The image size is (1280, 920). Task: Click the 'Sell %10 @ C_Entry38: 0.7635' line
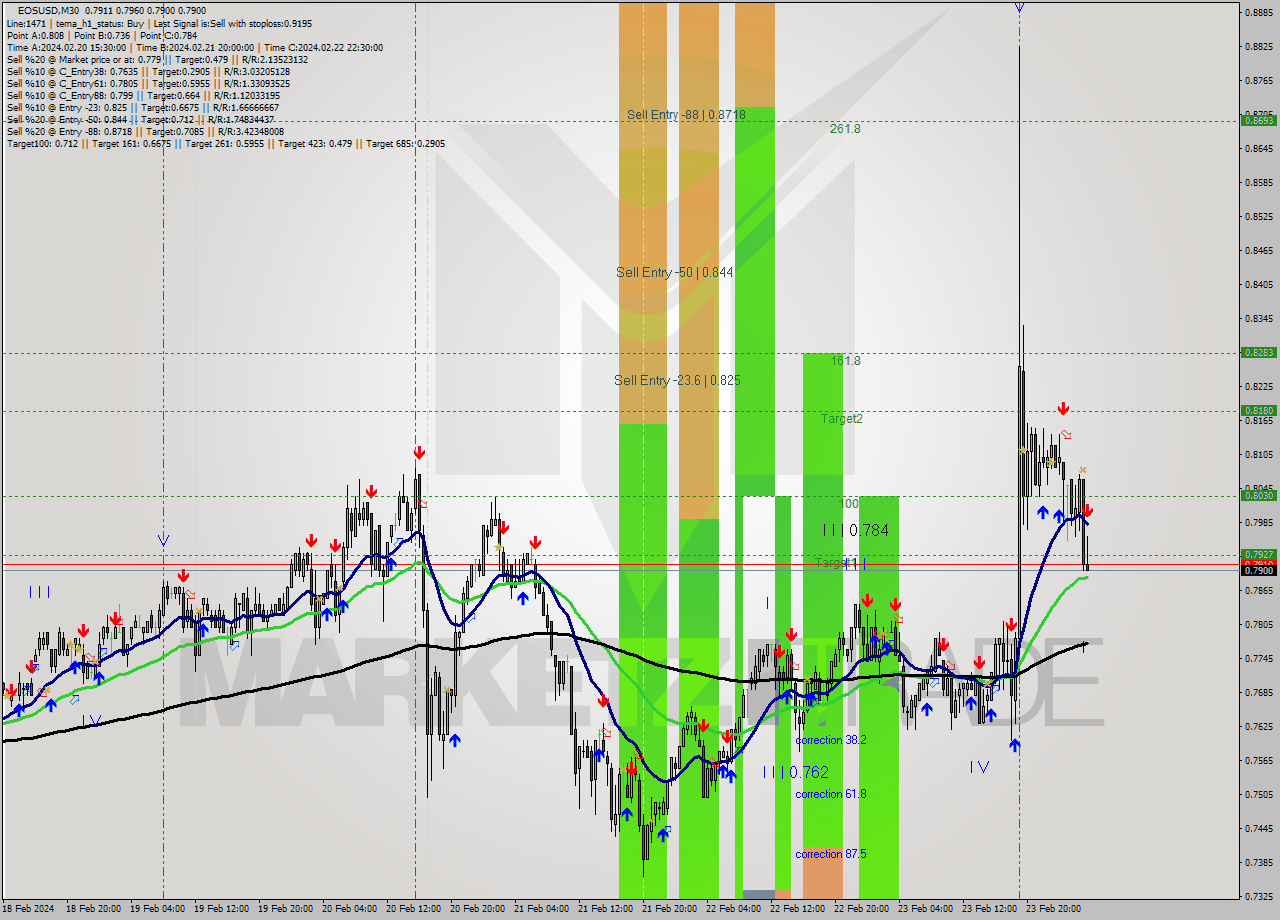tap(148, 71)
